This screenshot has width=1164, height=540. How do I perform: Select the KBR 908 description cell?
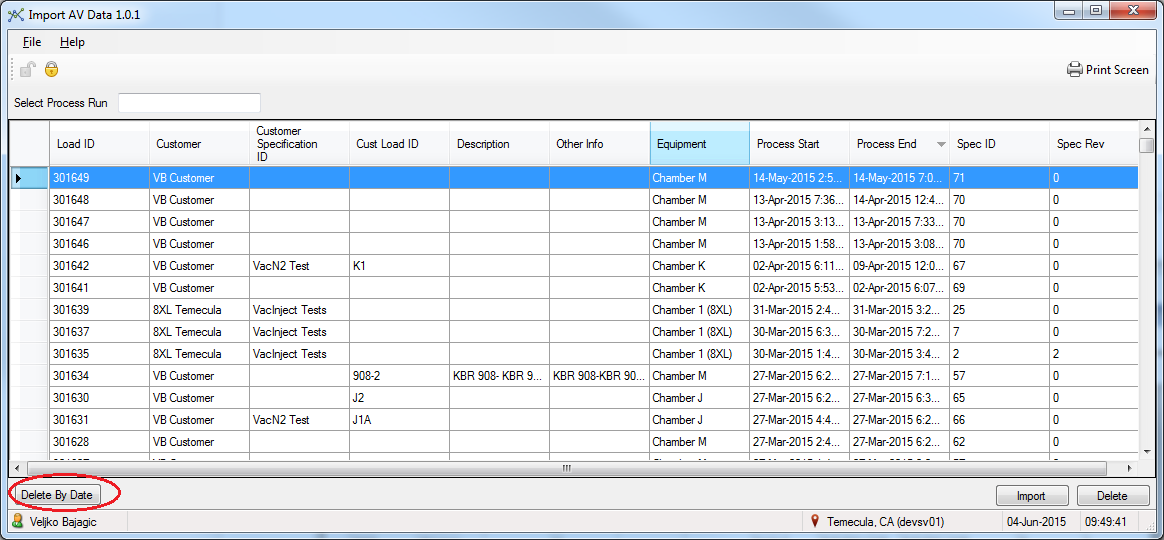pos(498,376)
